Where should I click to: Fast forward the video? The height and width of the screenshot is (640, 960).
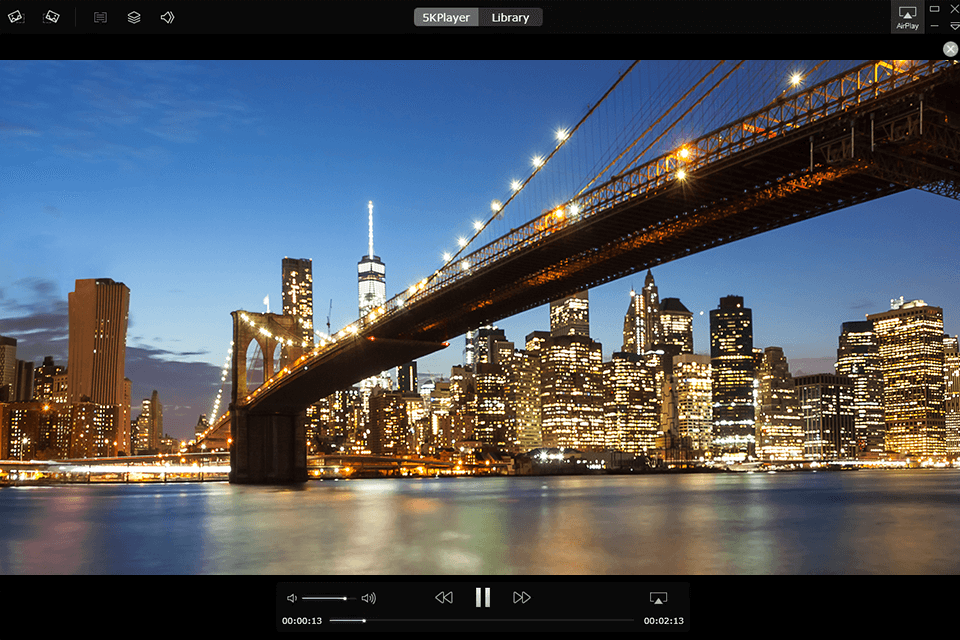coord(522,597)
